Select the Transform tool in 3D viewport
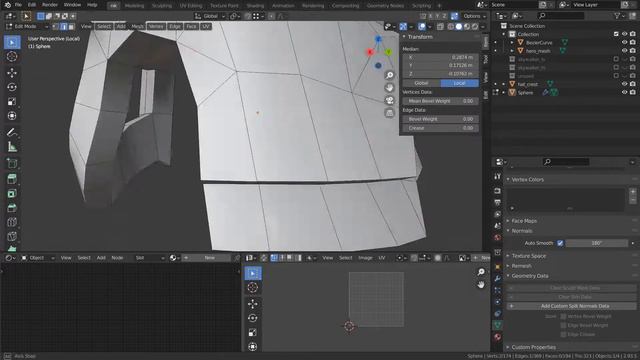This screenshot has height=360, width=640. click(x=12, y=116)
